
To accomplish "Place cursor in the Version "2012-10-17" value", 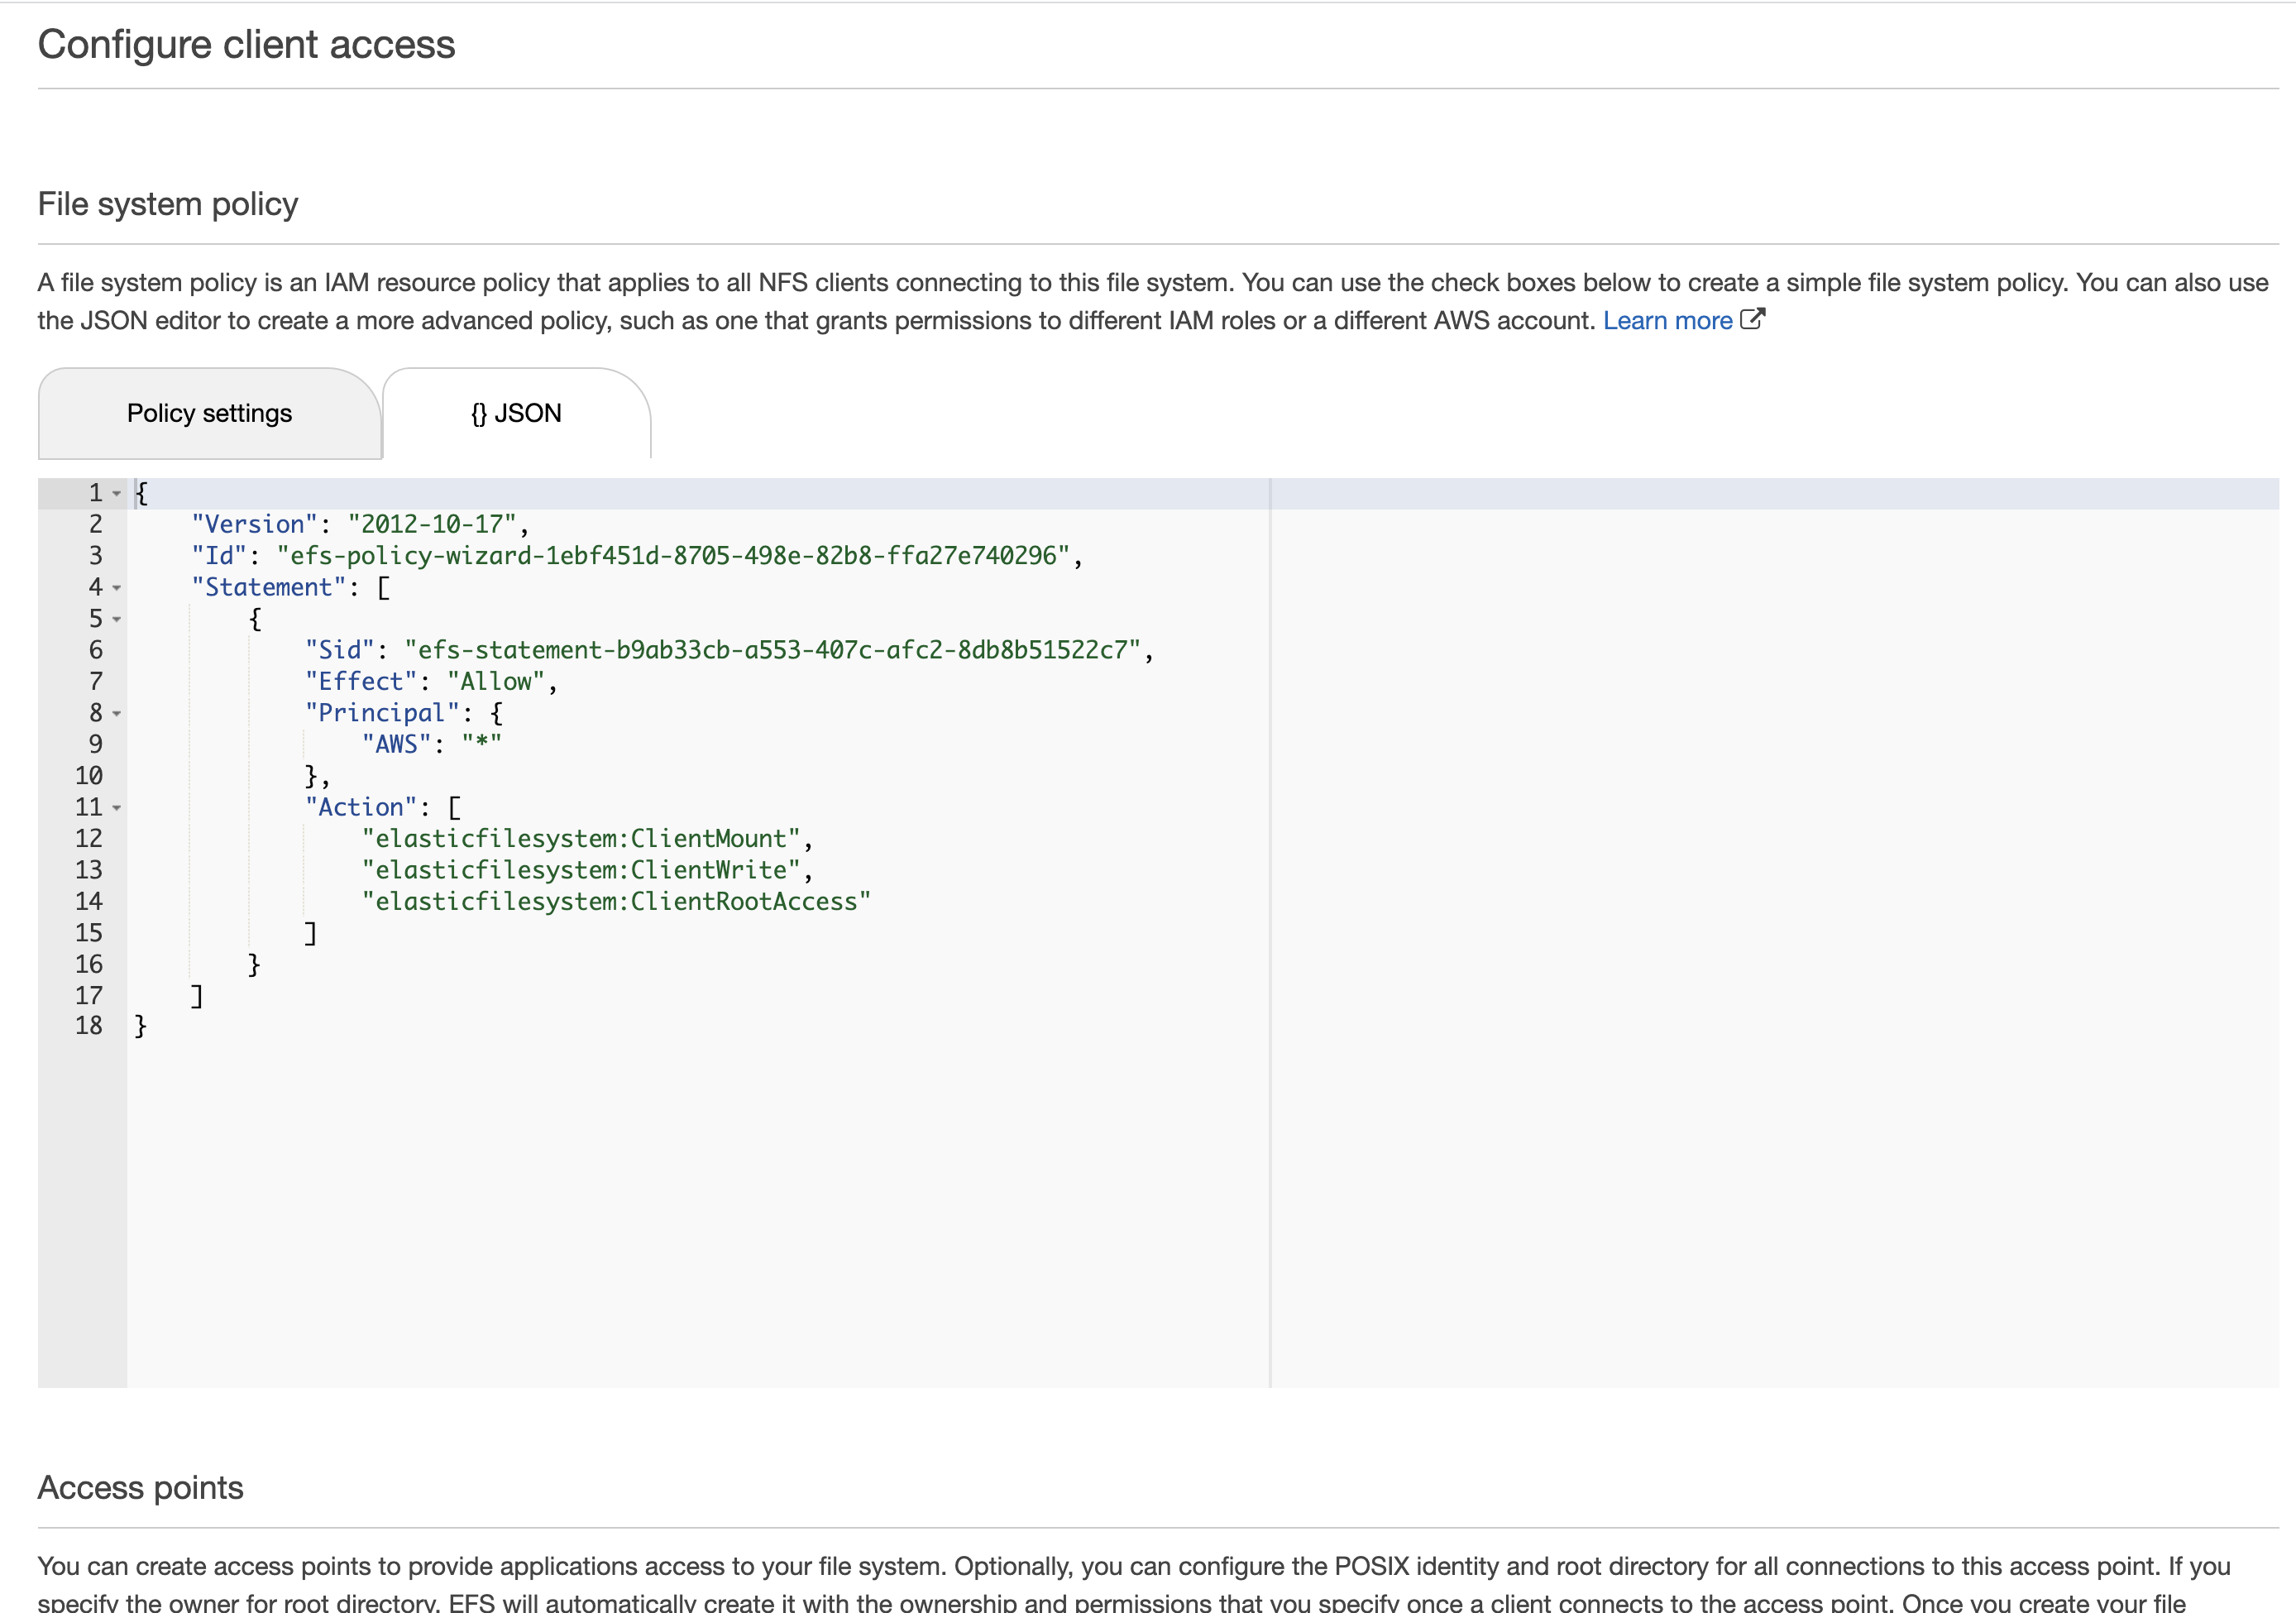I will tap(432, 525).
